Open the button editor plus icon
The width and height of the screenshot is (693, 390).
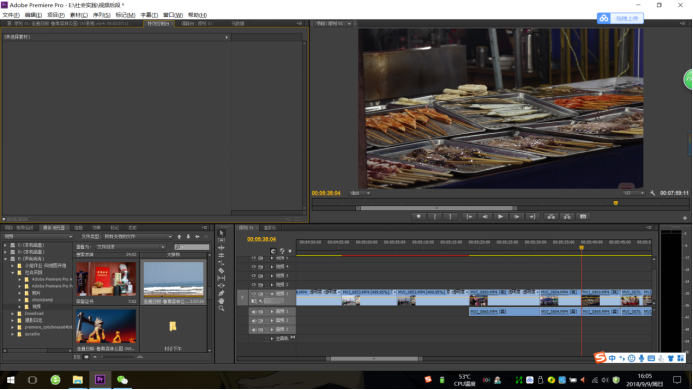pyautogui.click(x=685, y=218)
